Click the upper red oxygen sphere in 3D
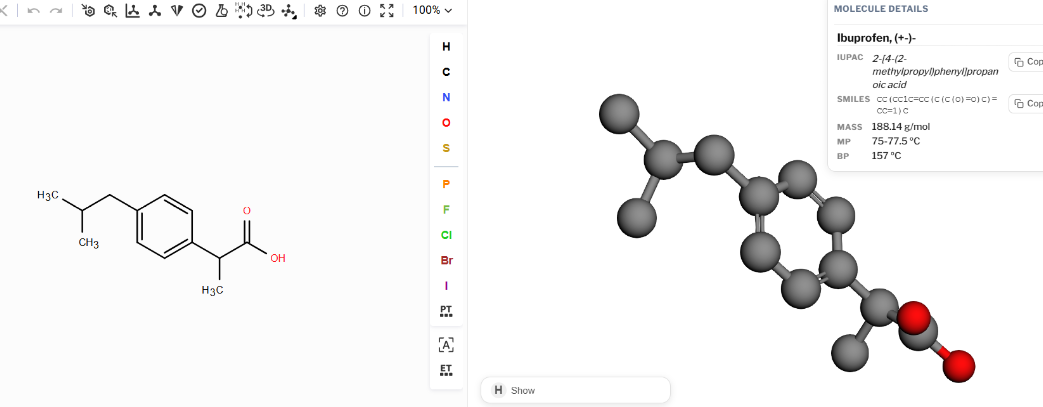The image size is (1043, 407). 913,317
